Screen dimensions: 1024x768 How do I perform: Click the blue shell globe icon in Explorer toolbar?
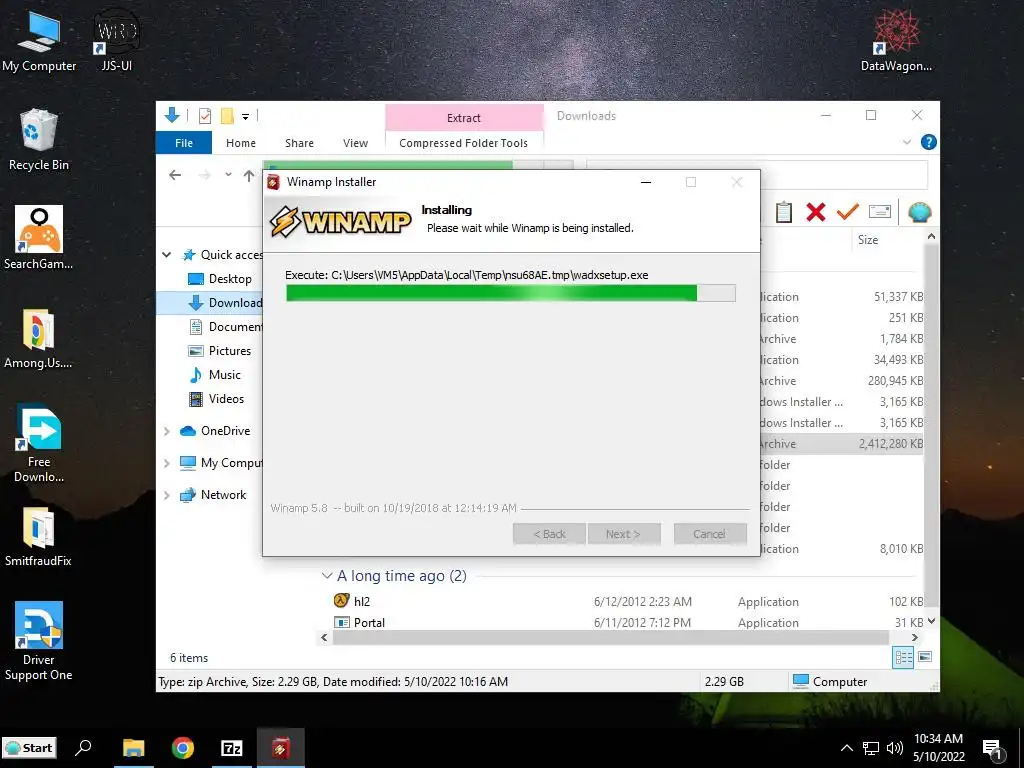pos(920,212)
